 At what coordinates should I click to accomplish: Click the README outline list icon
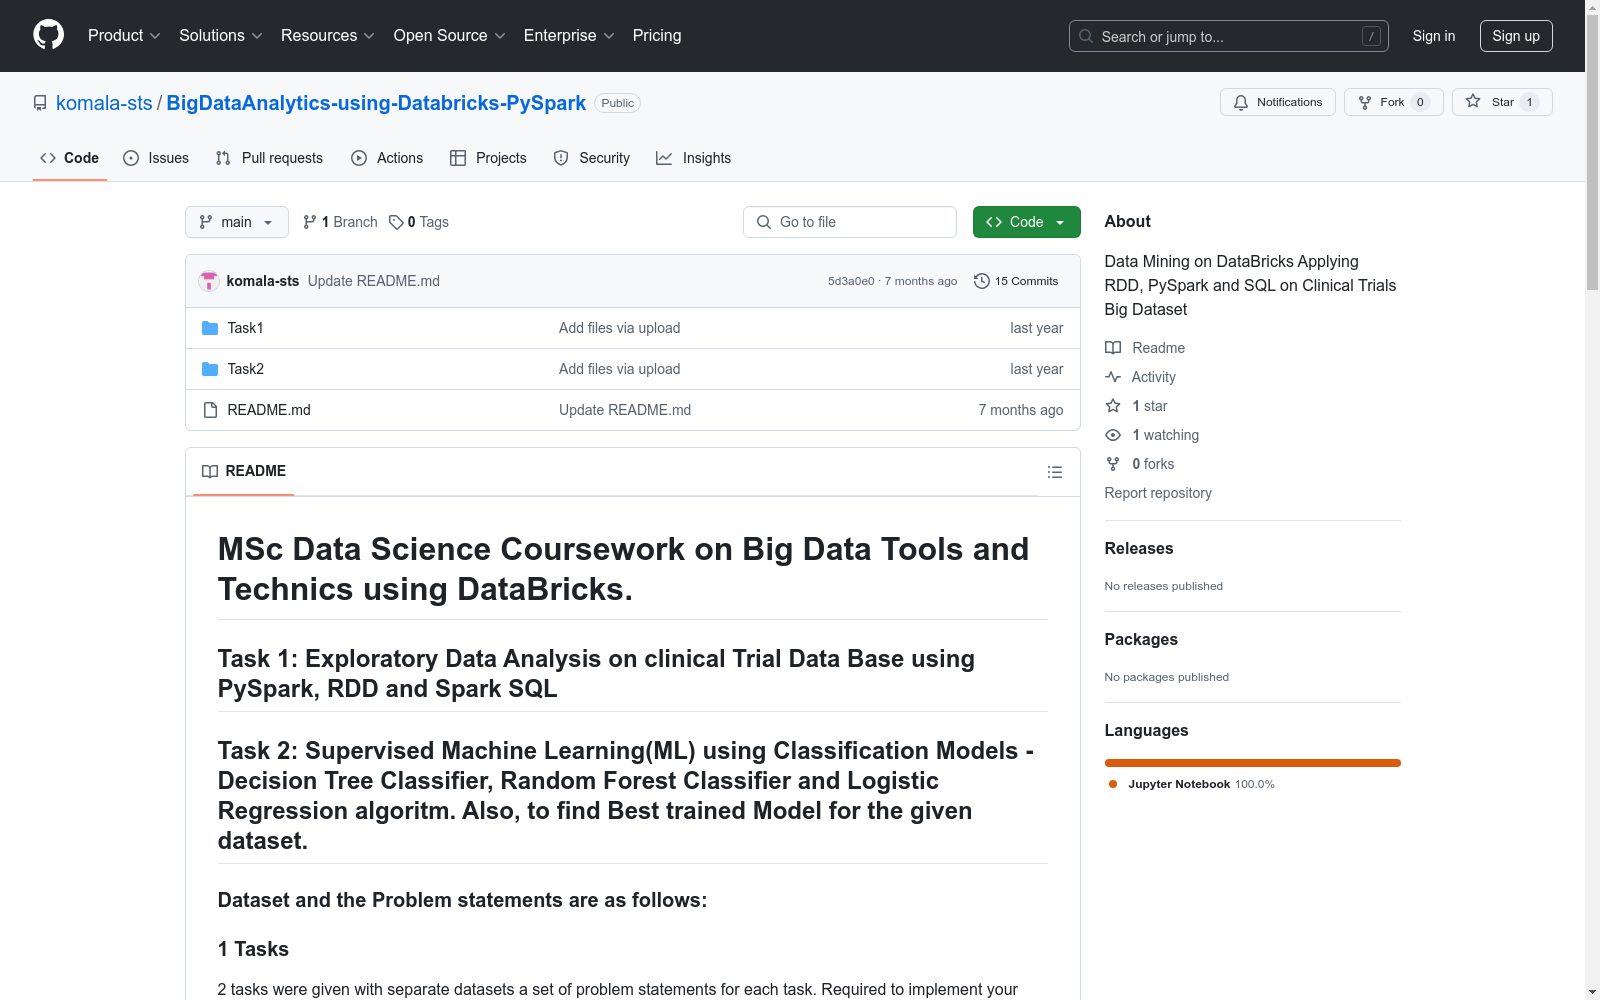point(1054,472)
